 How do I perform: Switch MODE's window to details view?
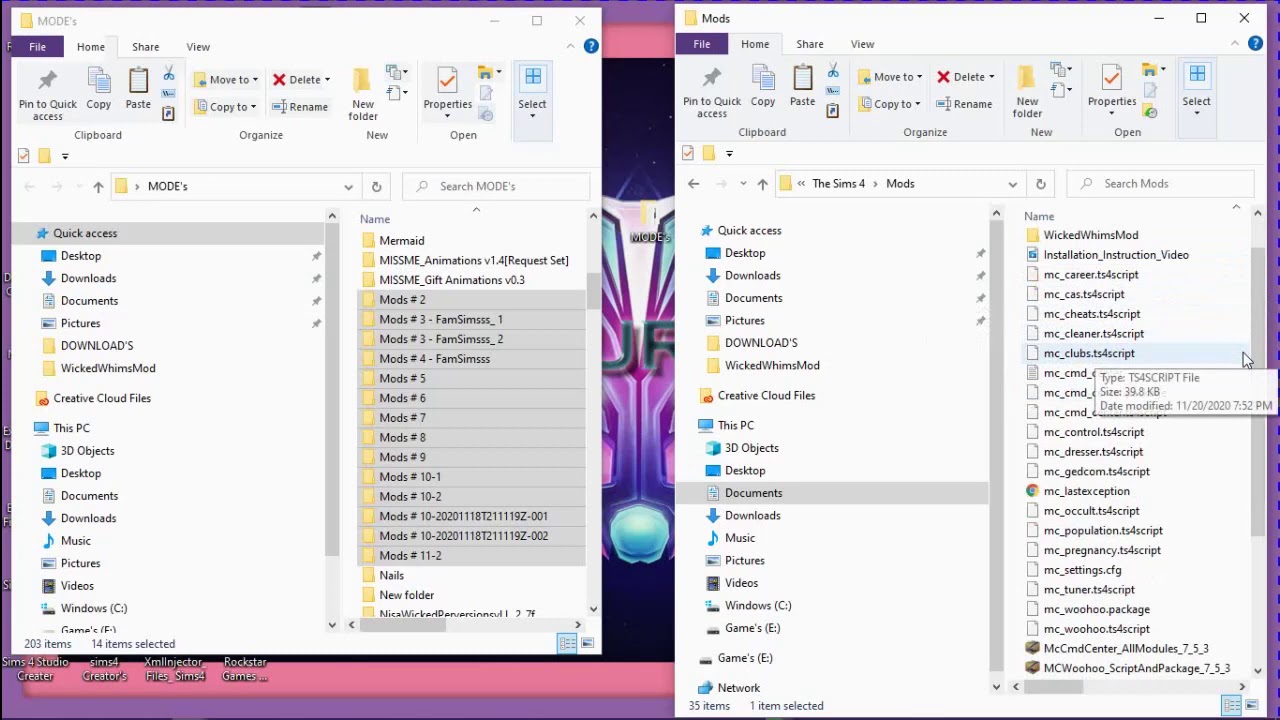click(x=567, y=644)
